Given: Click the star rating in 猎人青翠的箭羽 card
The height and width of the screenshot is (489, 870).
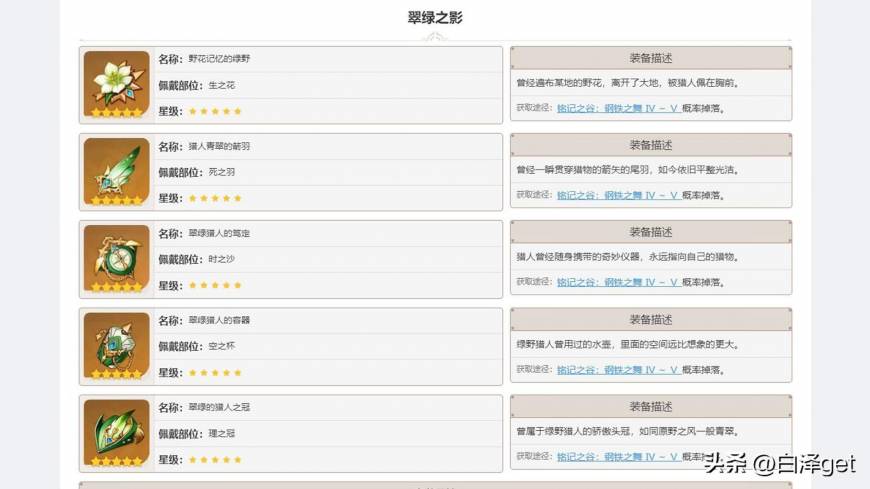Looking at the screenshot, I should [x=215, y=199].
